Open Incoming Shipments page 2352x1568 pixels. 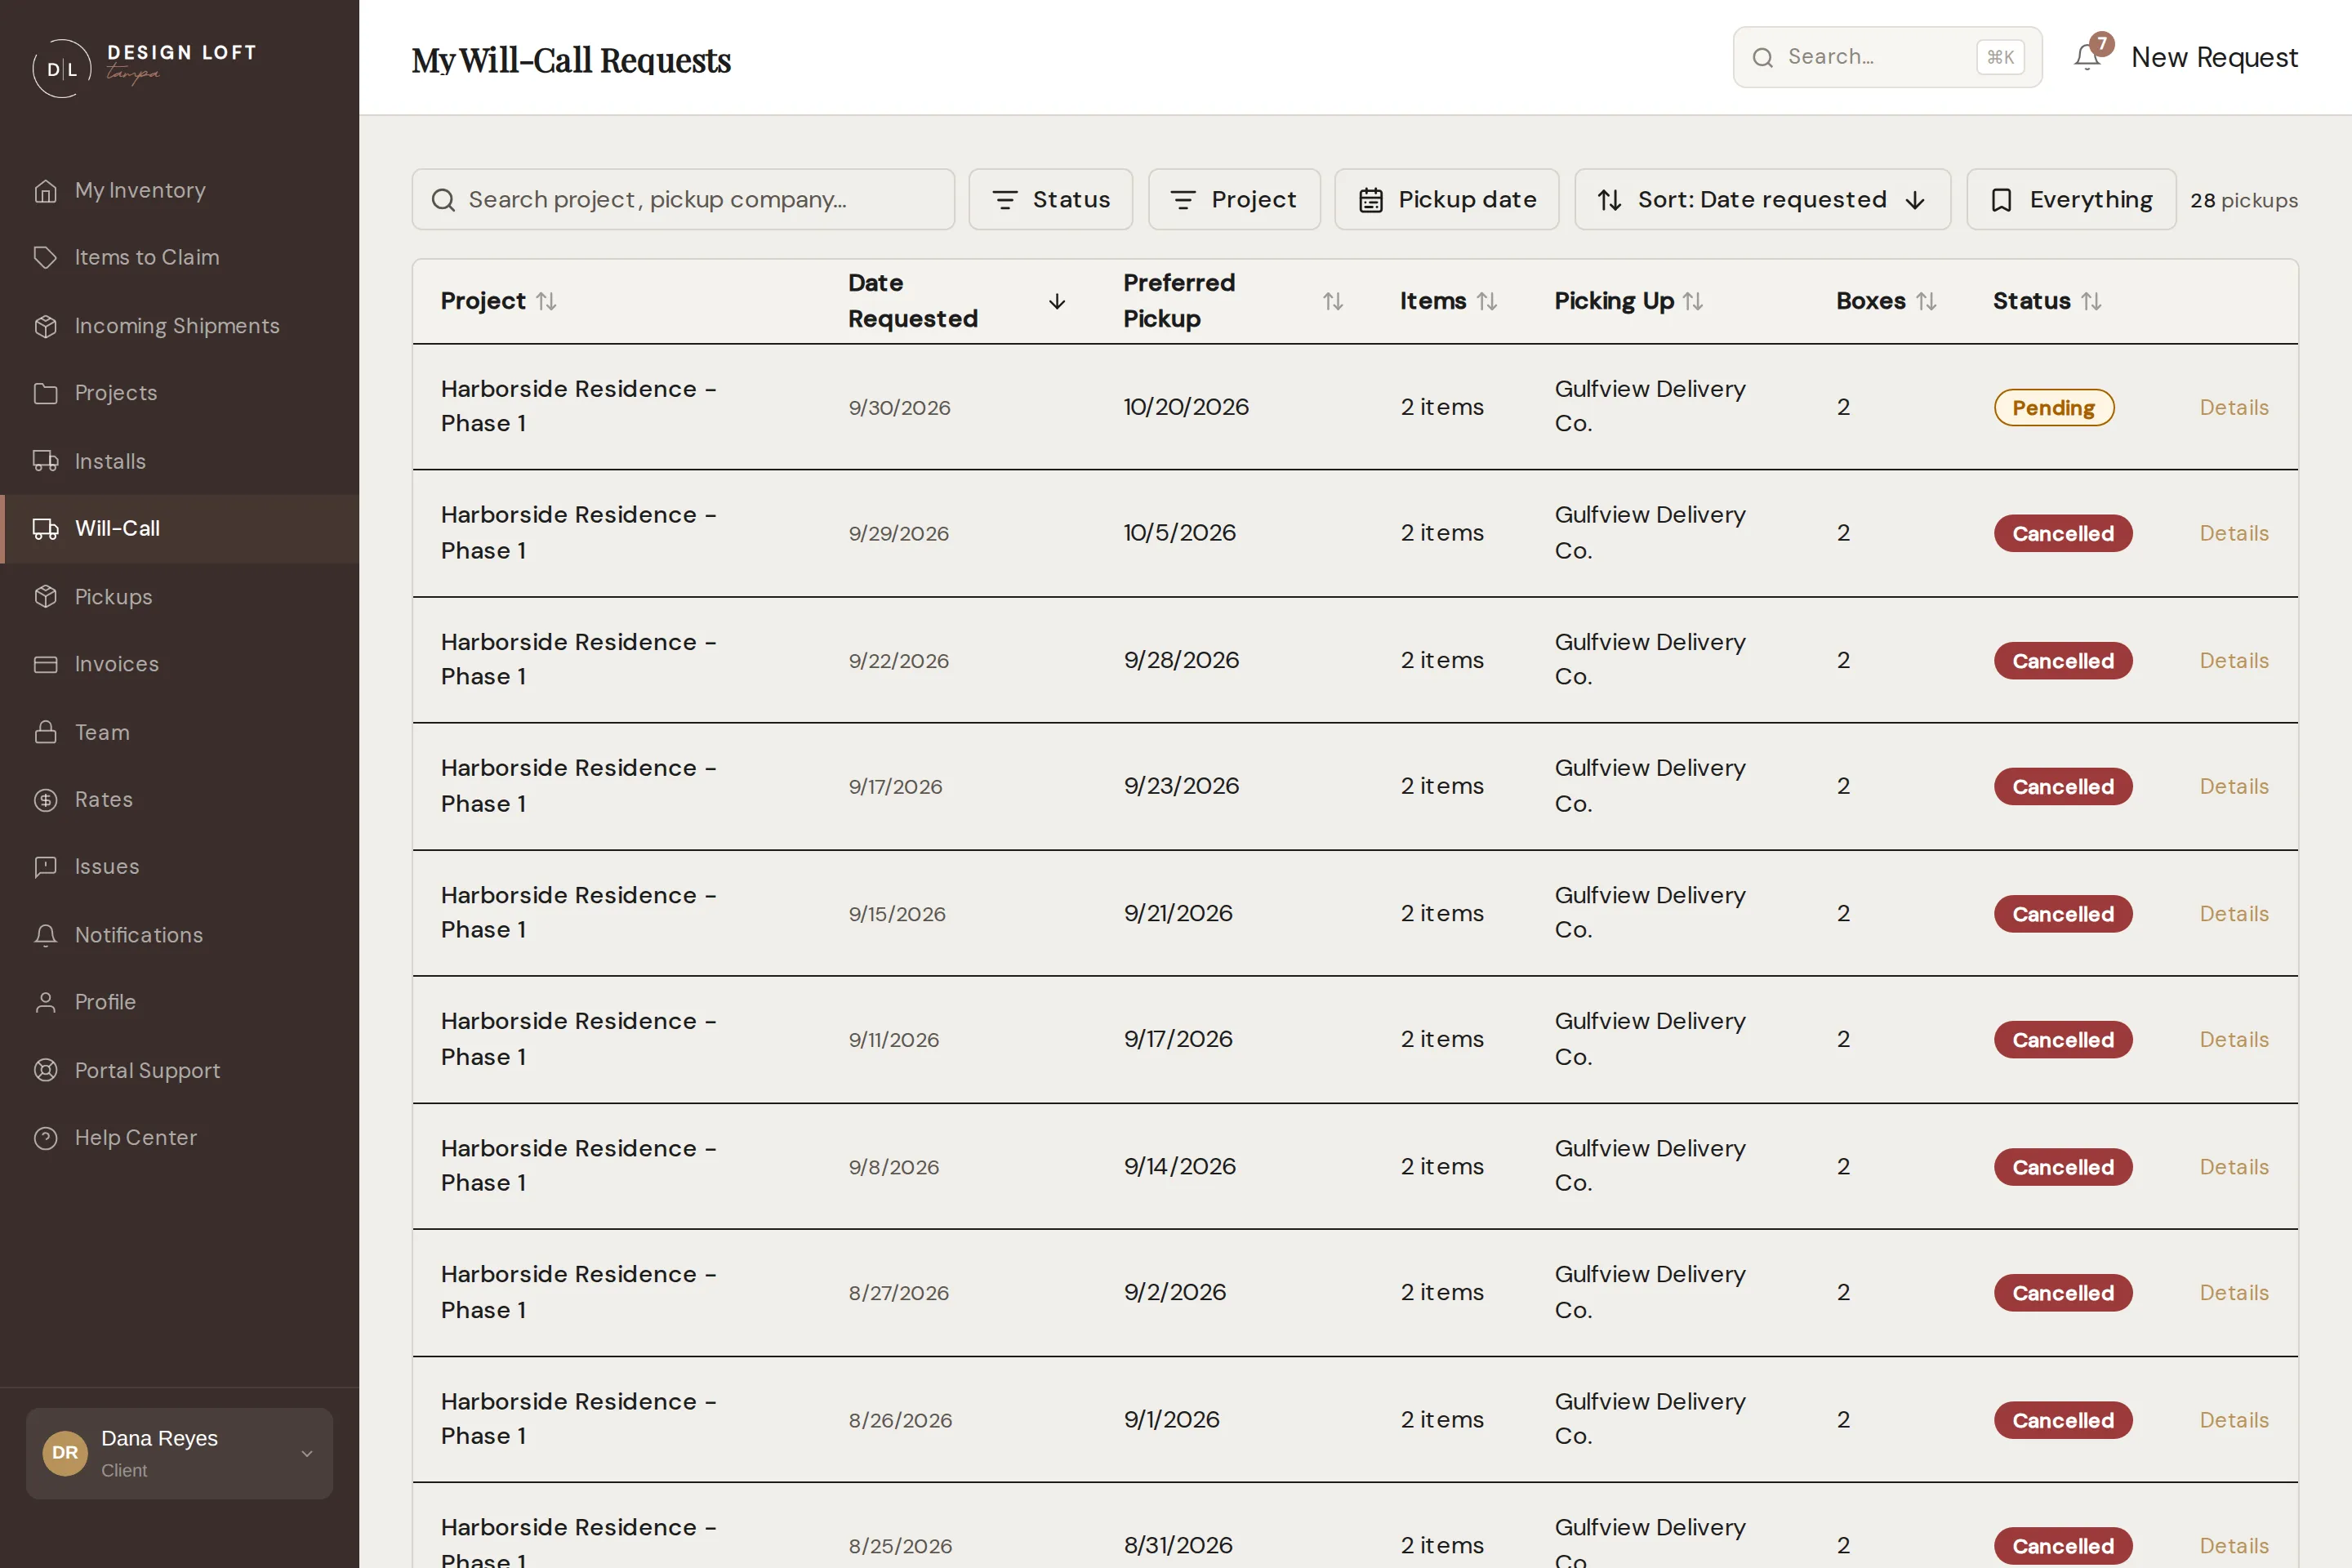(177, 326)
